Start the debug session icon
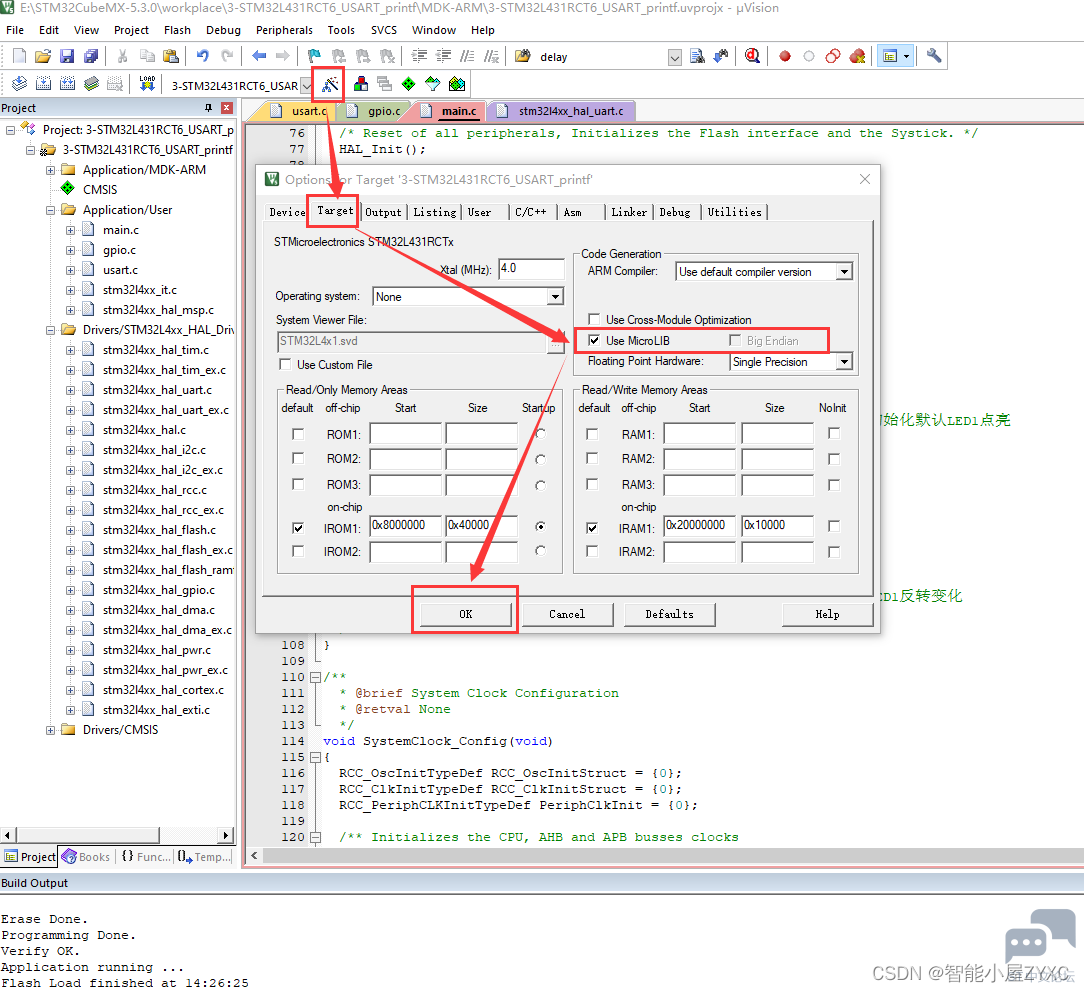The image size is (1084, 992). pyautogui.click(x=753, y=56)
